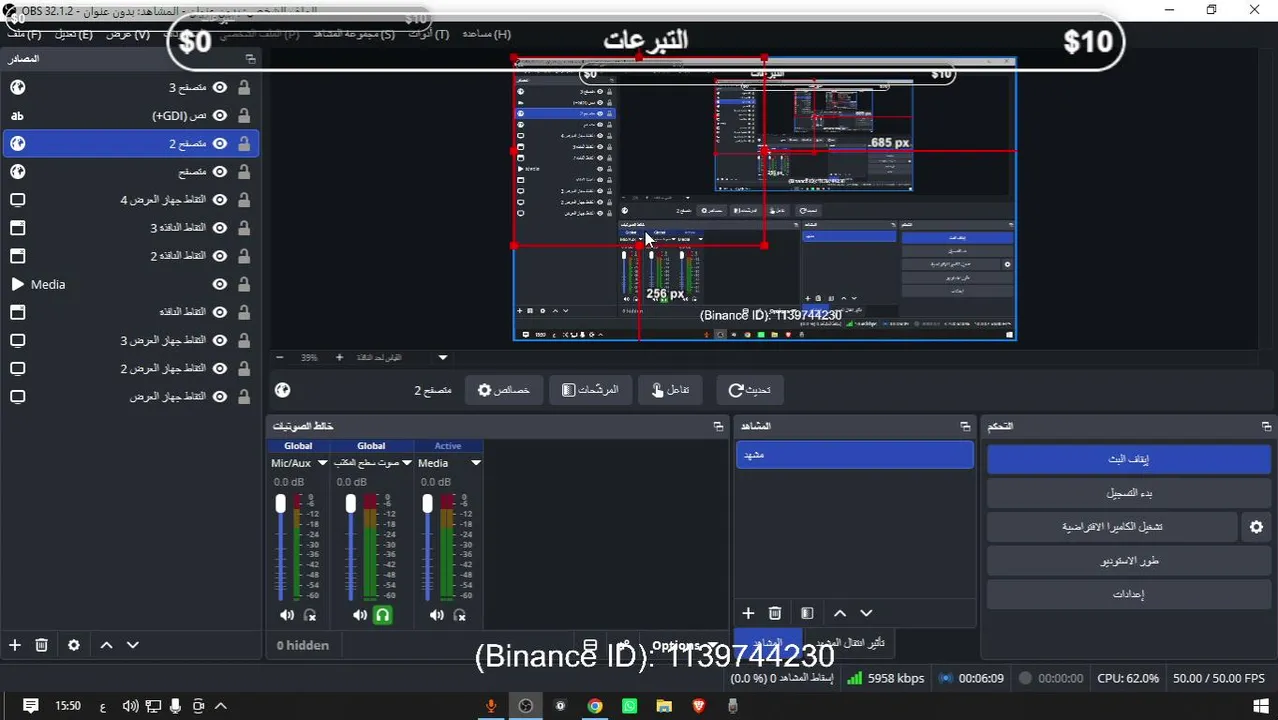Screen dimensions: 1278x720
Task: Toggle monitoring headphones on Media channel
Action: point(460,615)
